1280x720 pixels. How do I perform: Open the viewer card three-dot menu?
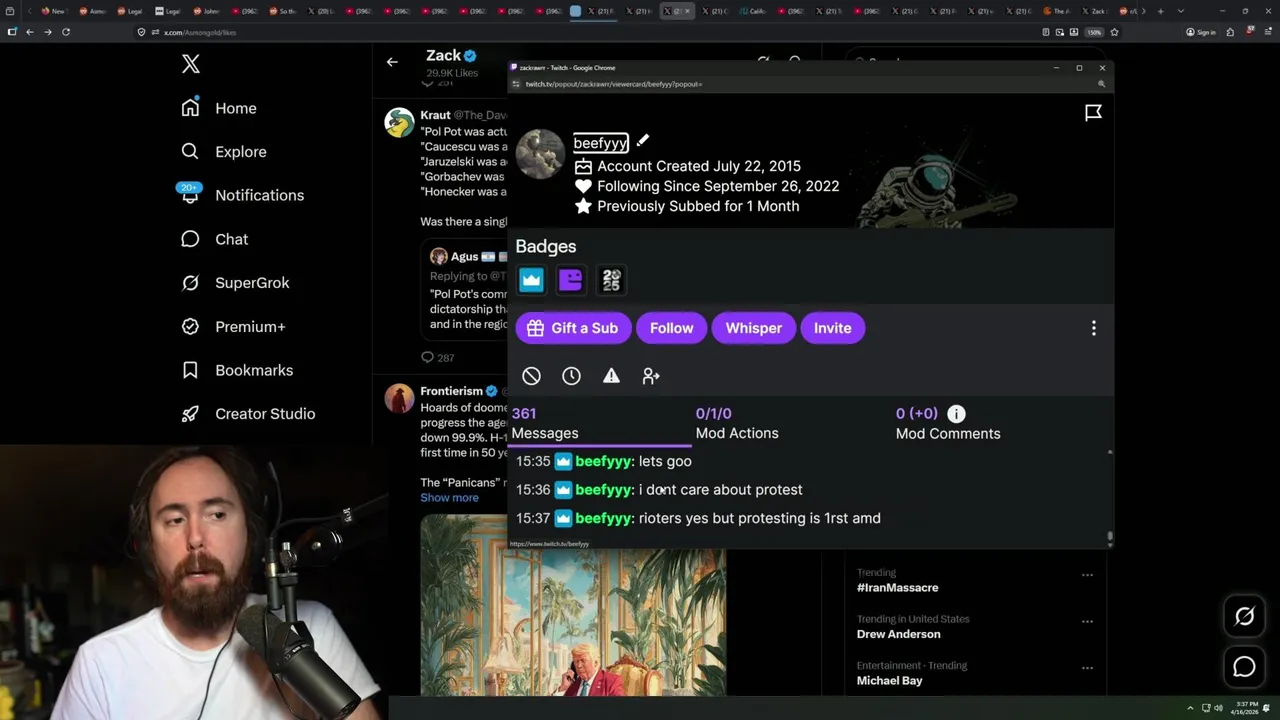[1093, 328]
